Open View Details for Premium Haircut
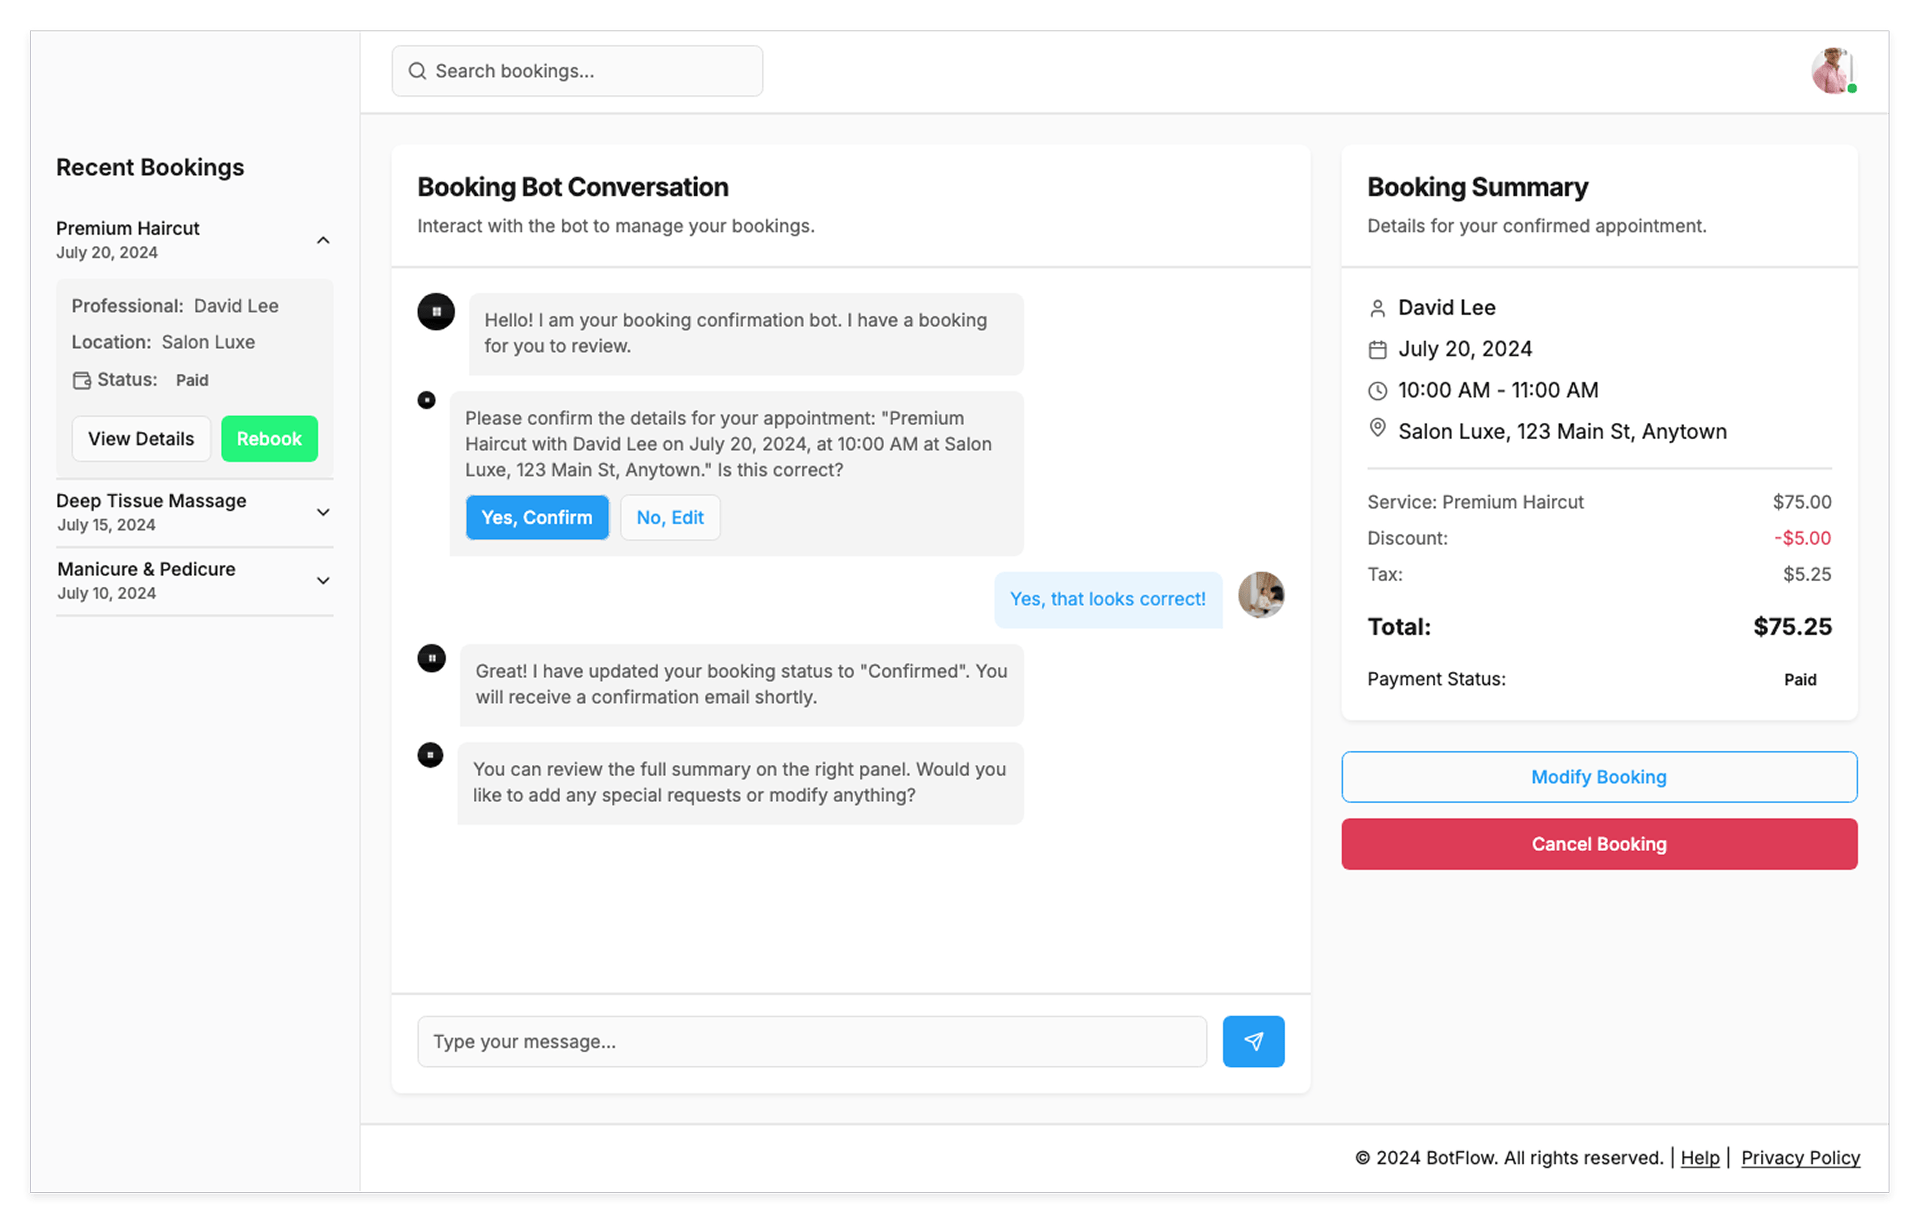The width and height of the screenshot is (1920, 1211). pos(141,439)
